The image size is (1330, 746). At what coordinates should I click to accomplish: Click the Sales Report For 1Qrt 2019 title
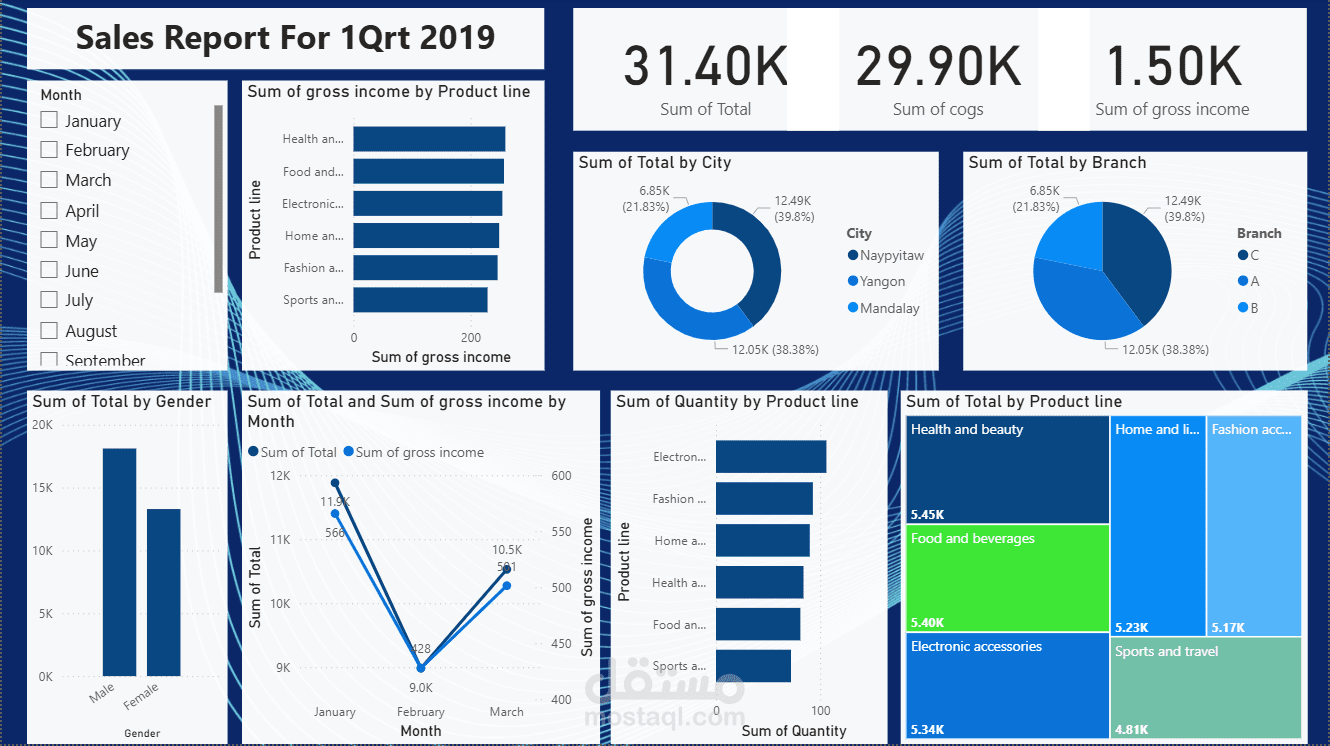286,38
